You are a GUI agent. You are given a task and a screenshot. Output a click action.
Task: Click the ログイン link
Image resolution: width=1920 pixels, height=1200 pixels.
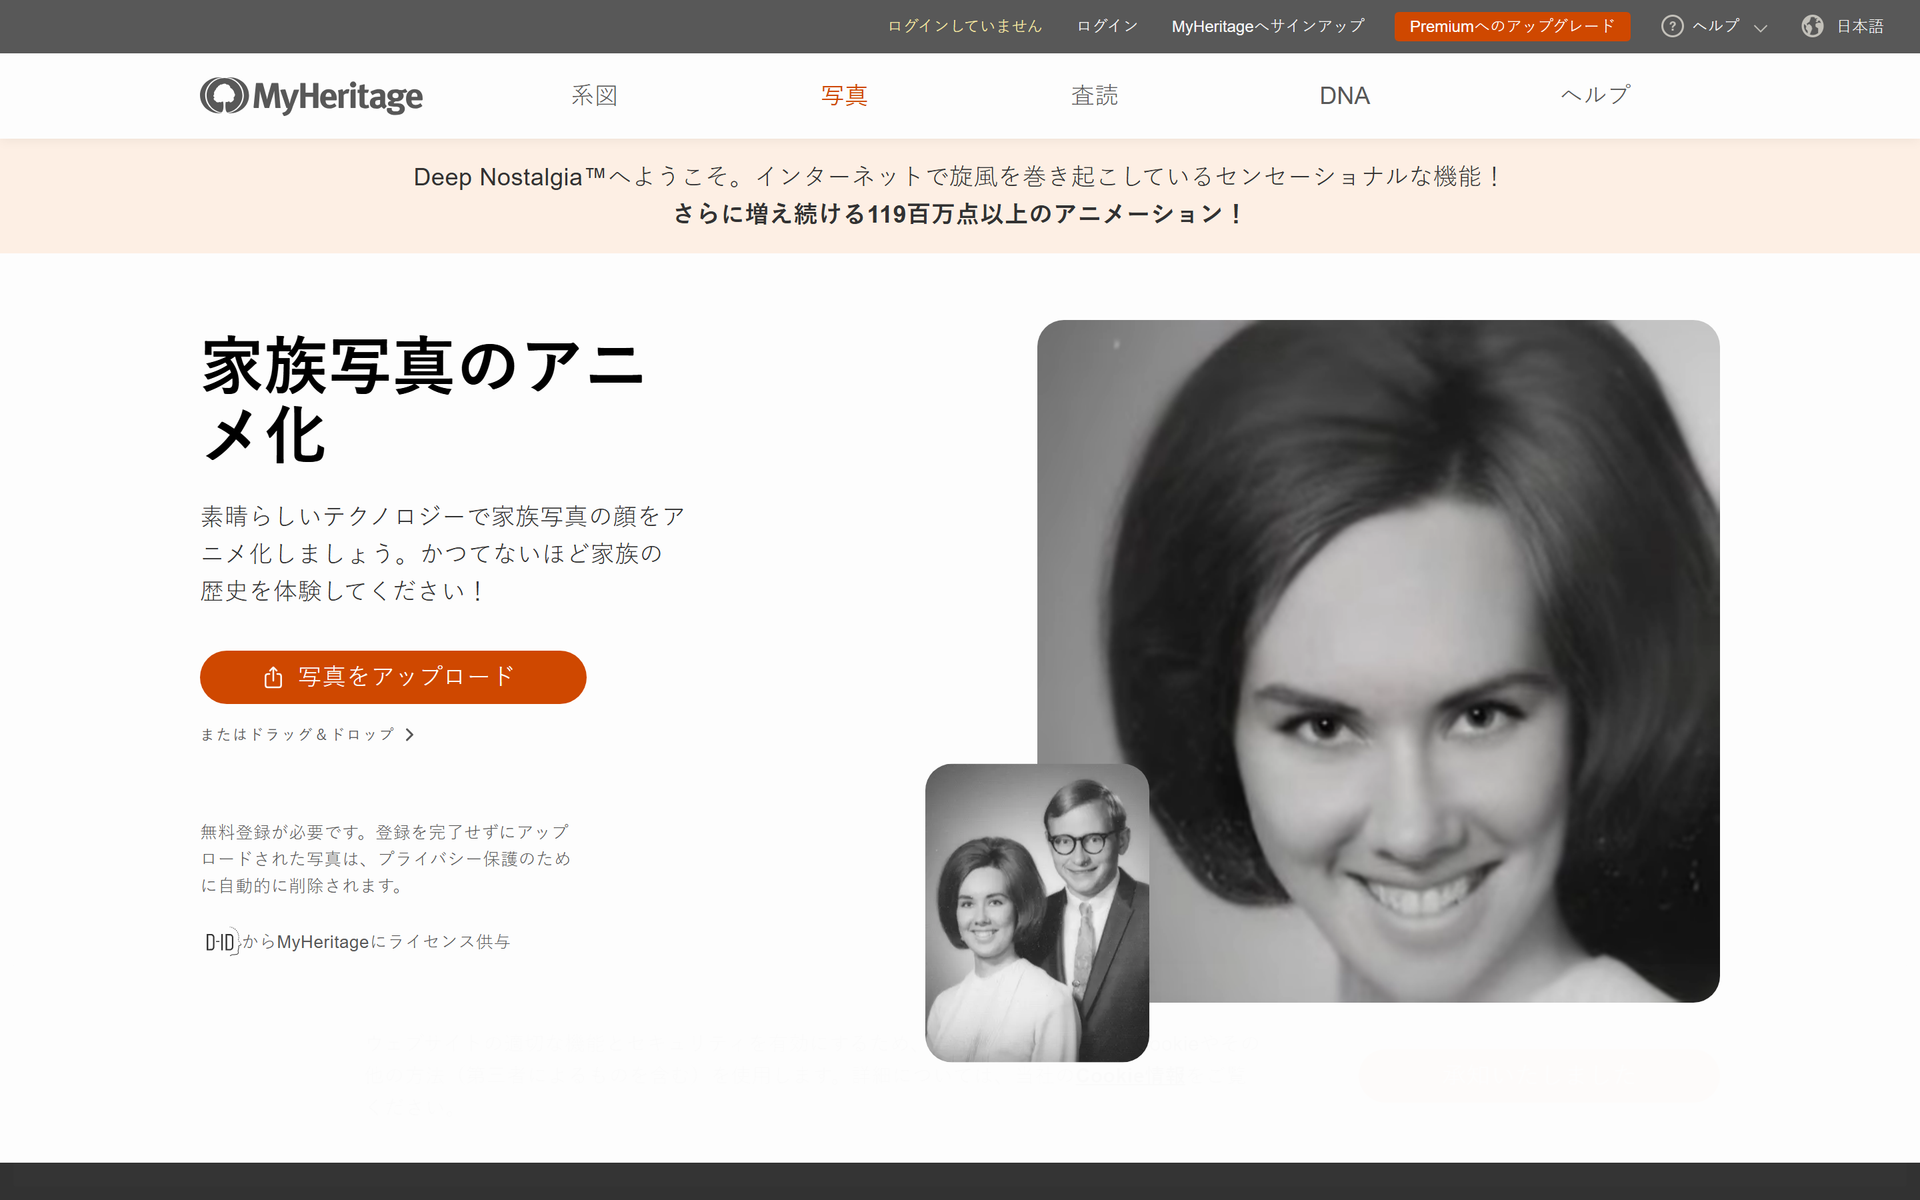(1107, 26)
